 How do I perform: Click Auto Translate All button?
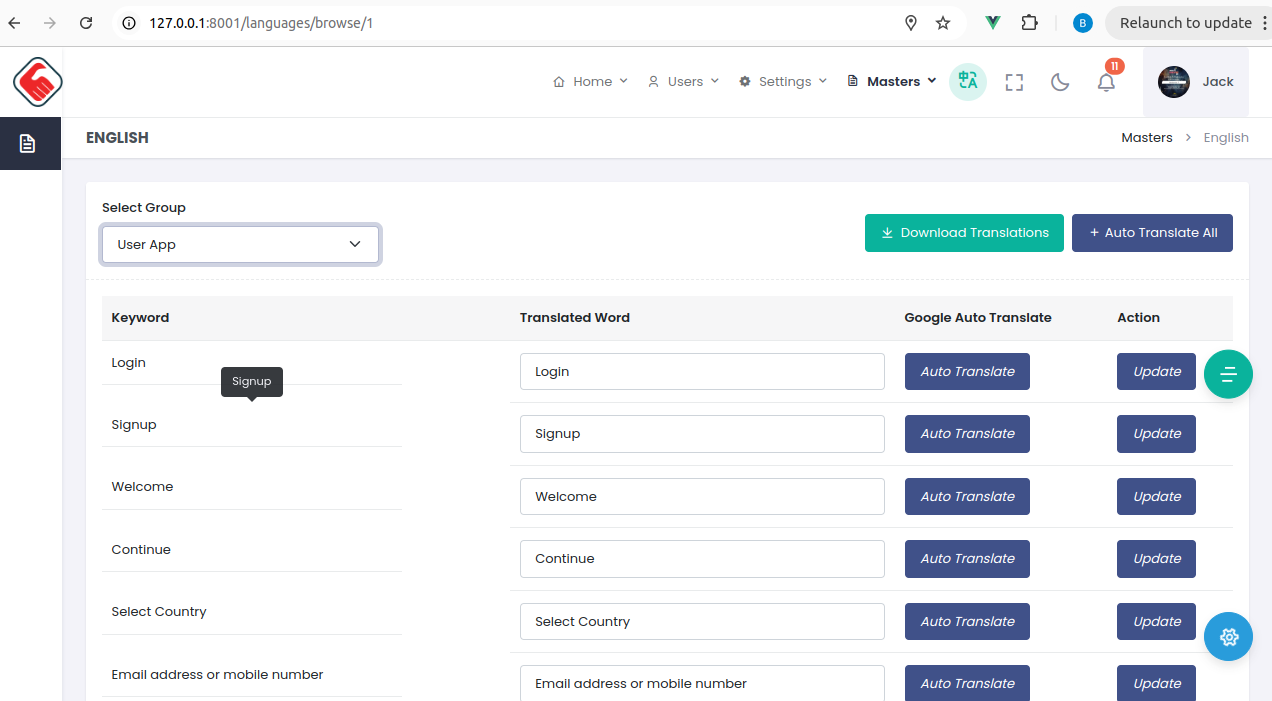[x=1152, y=233]
